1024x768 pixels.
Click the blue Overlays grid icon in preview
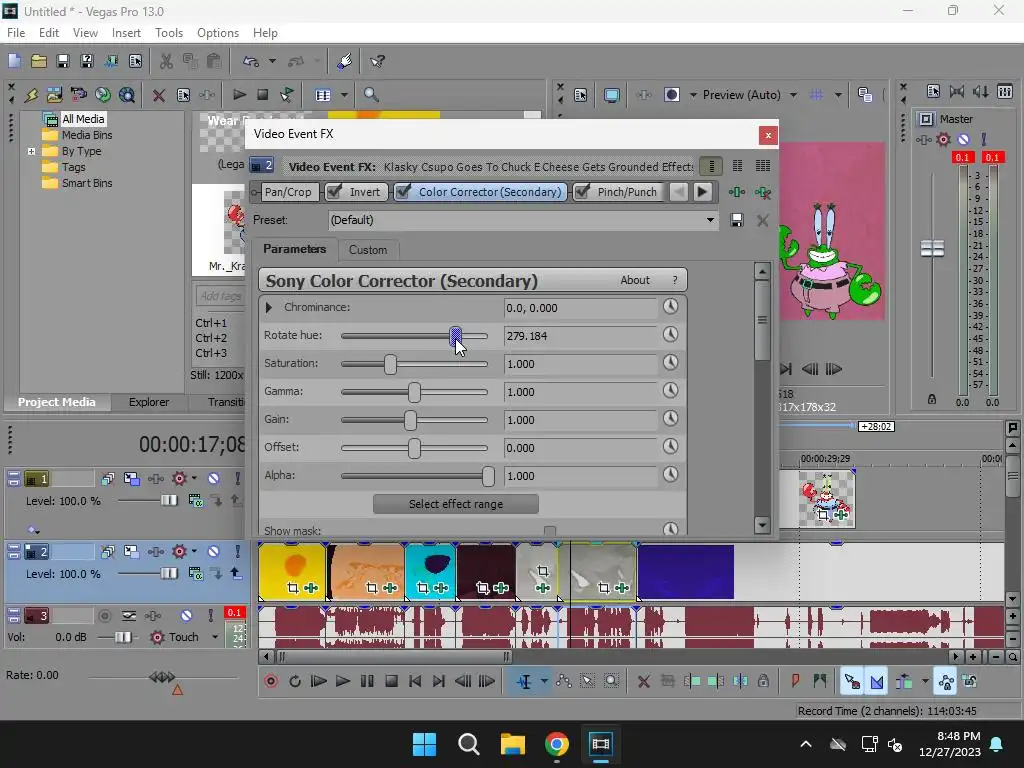click(x=816, y=95)
